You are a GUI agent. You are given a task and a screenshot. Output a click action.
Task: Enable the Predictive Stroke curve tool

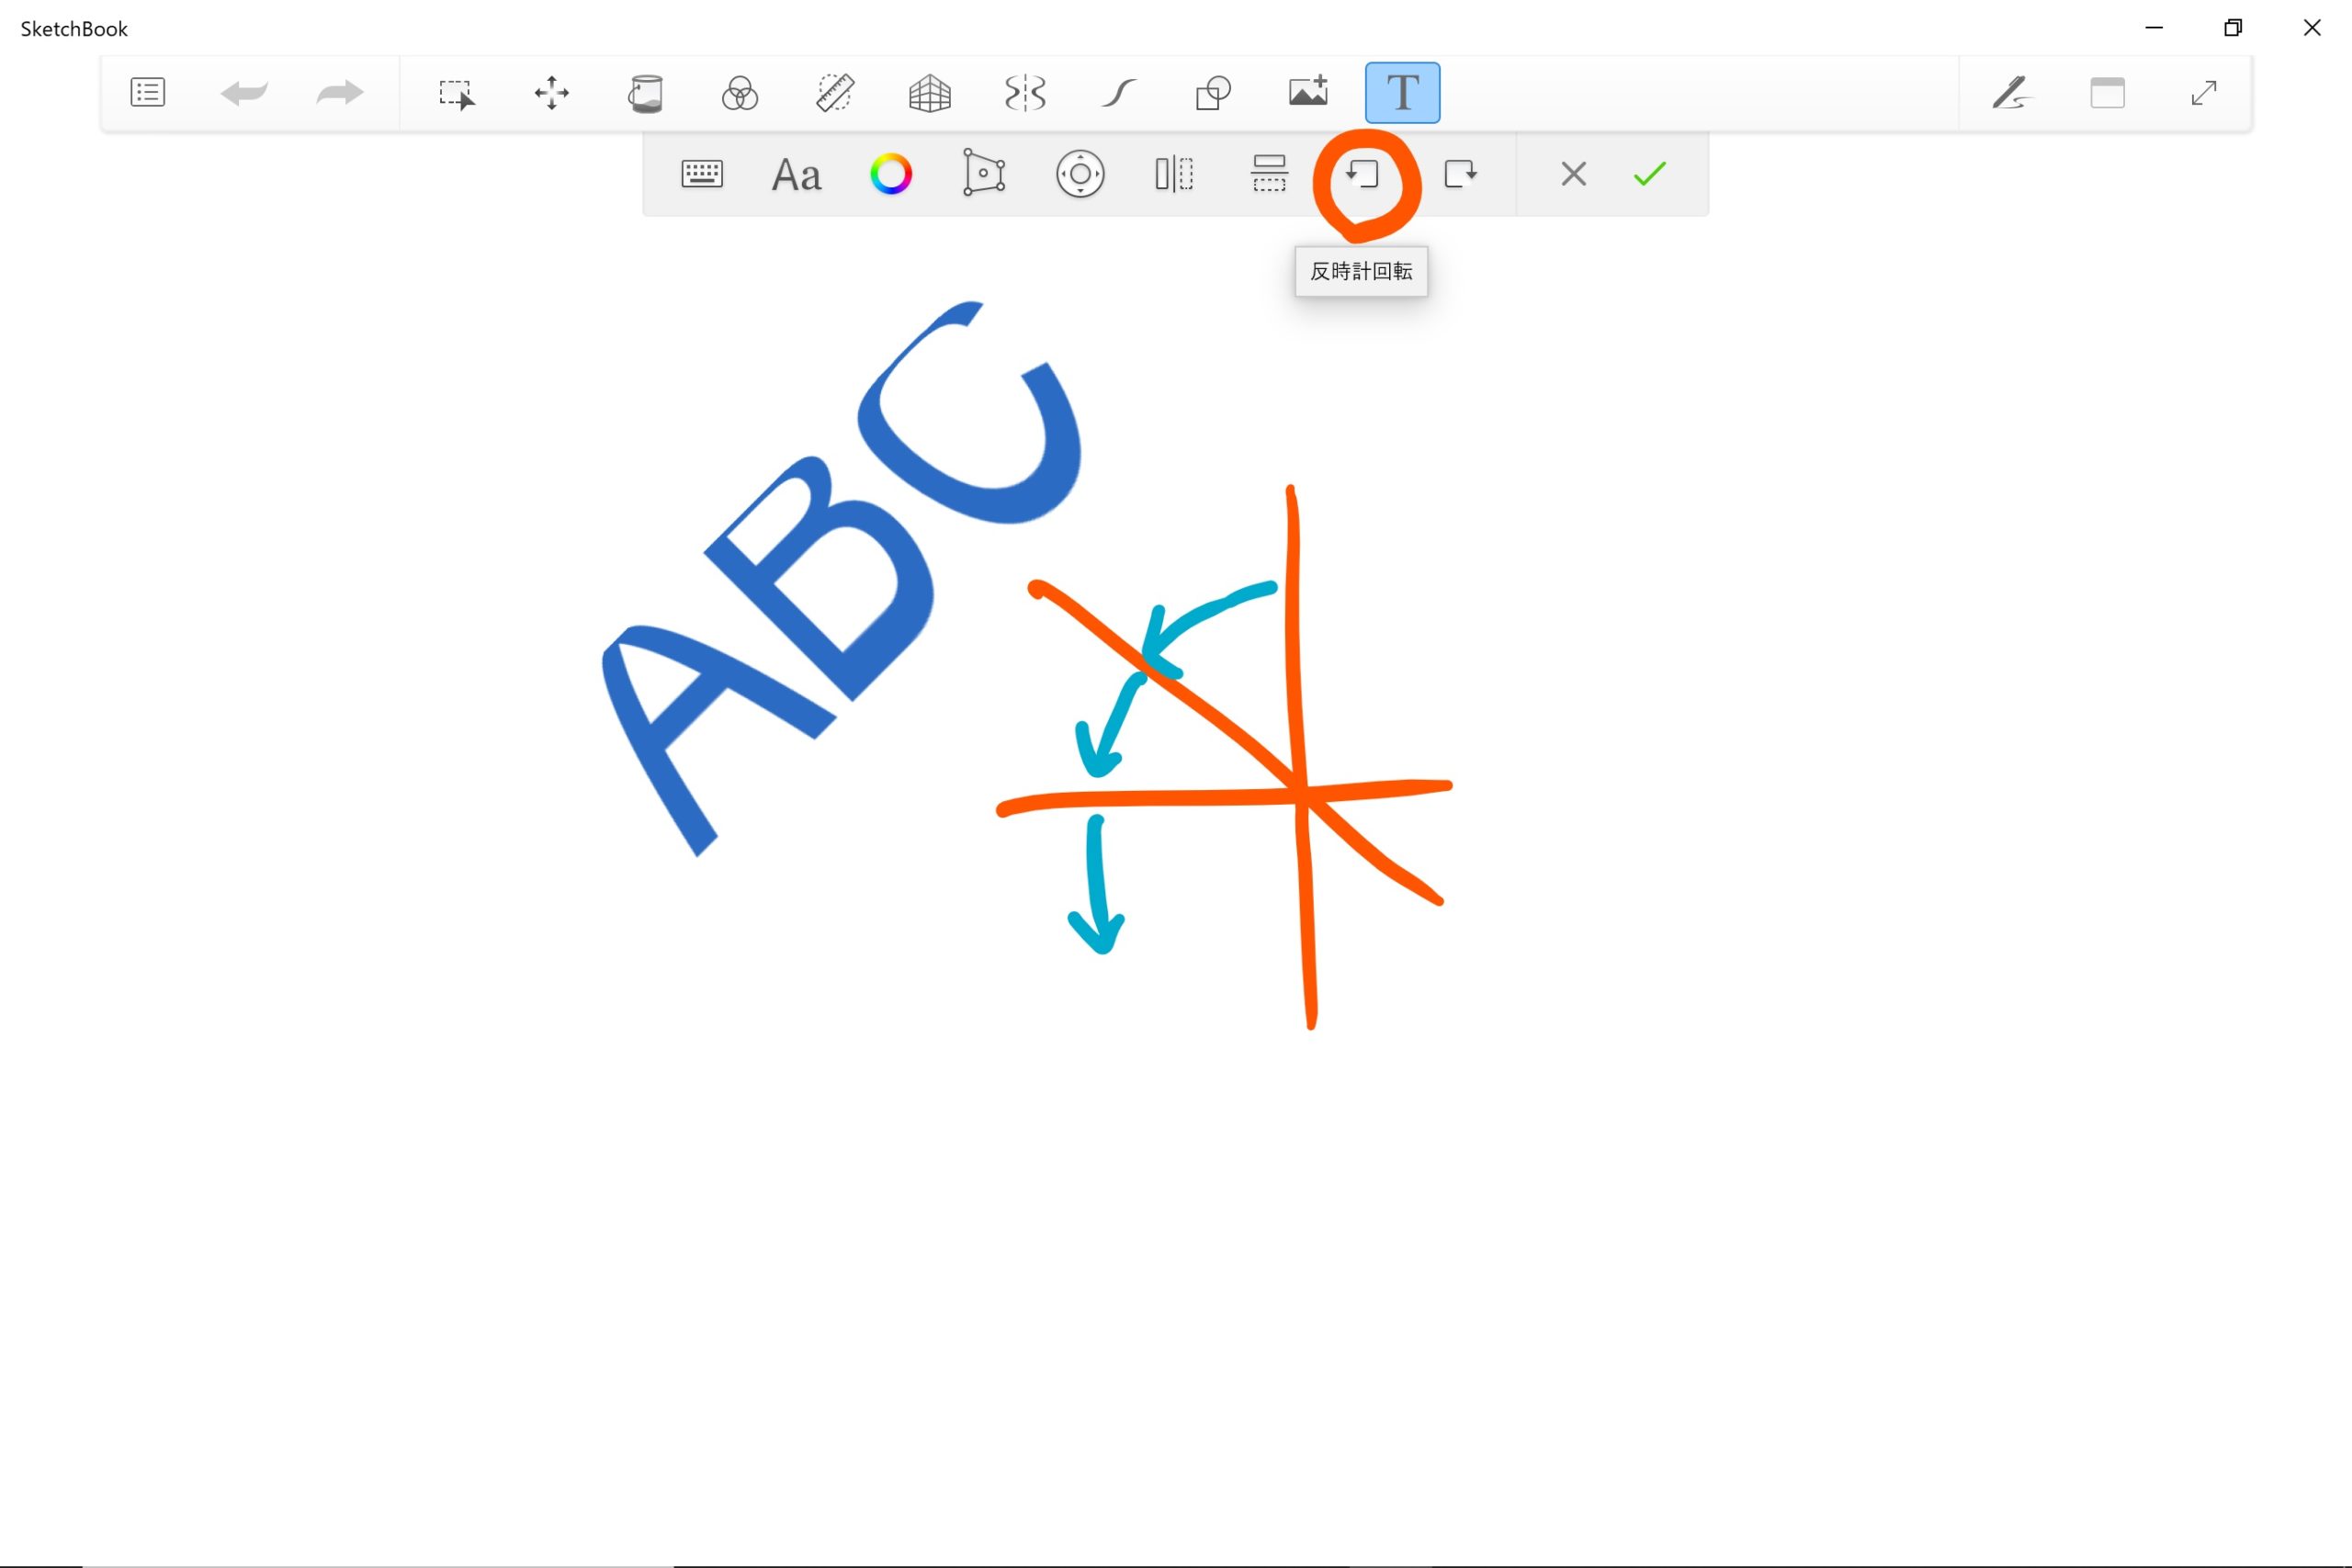(1118, 93)
